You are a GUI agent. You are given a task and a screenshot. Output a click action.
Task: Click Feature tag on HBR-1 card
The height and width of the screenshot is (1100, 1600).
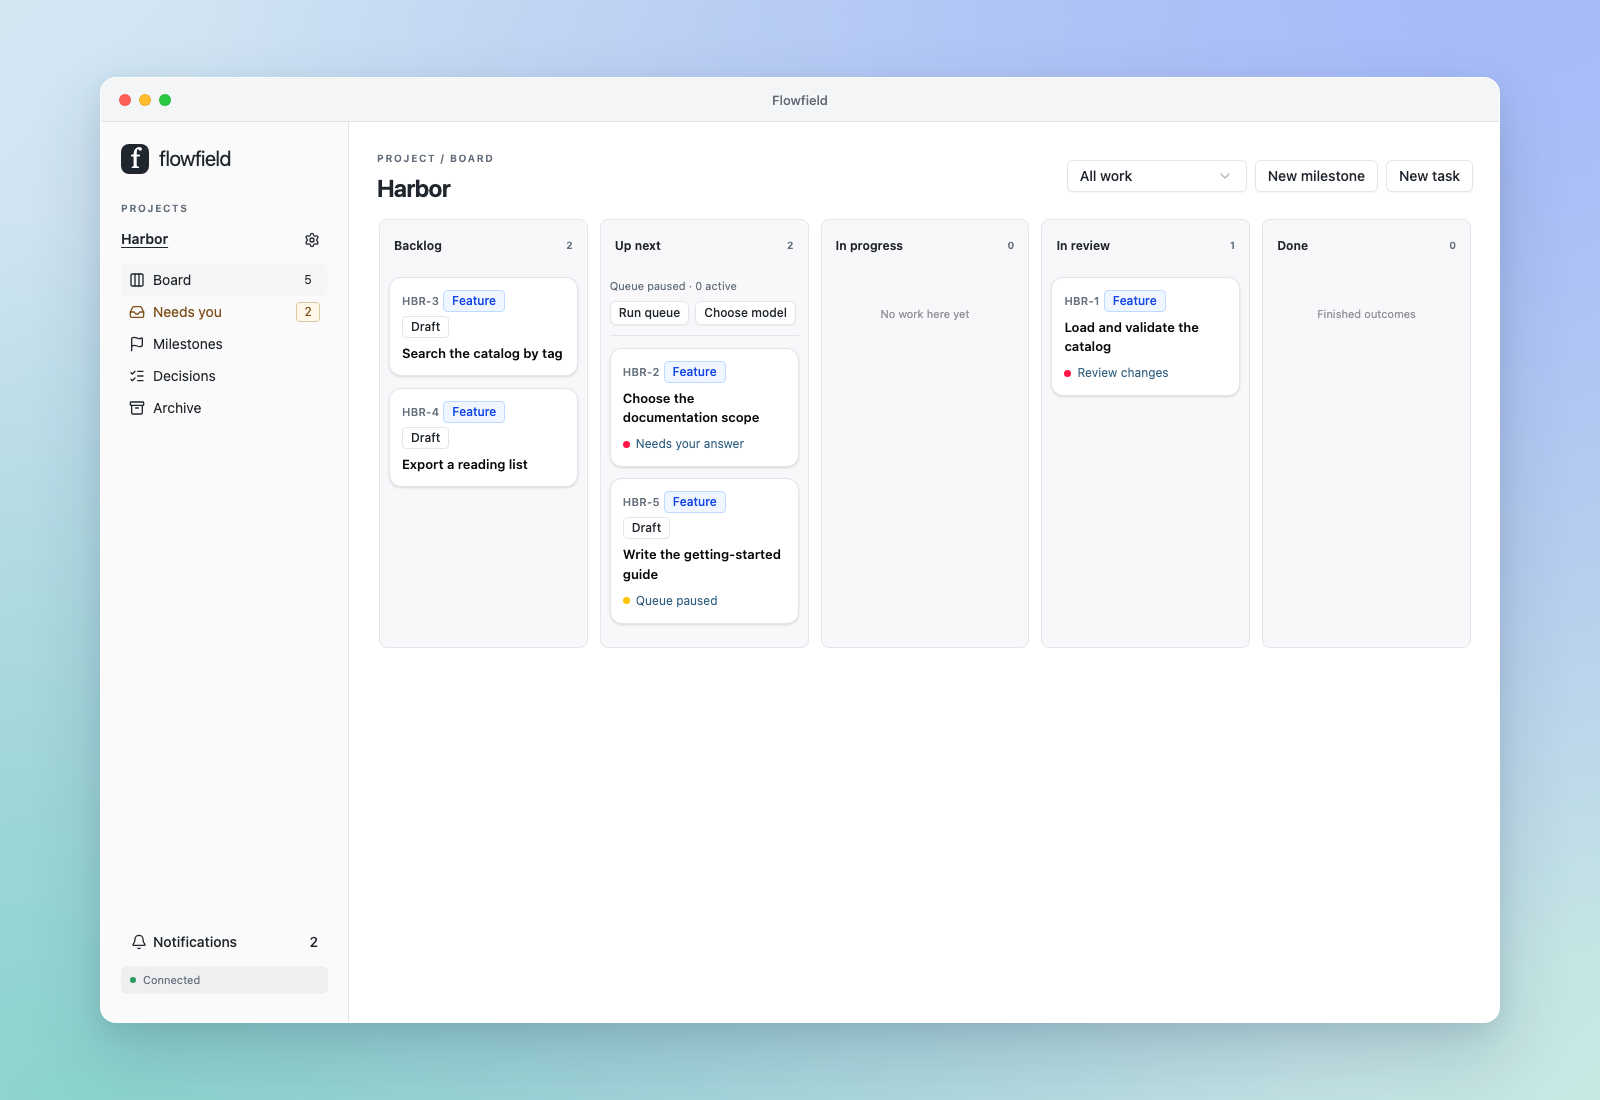coord(1134,301)
